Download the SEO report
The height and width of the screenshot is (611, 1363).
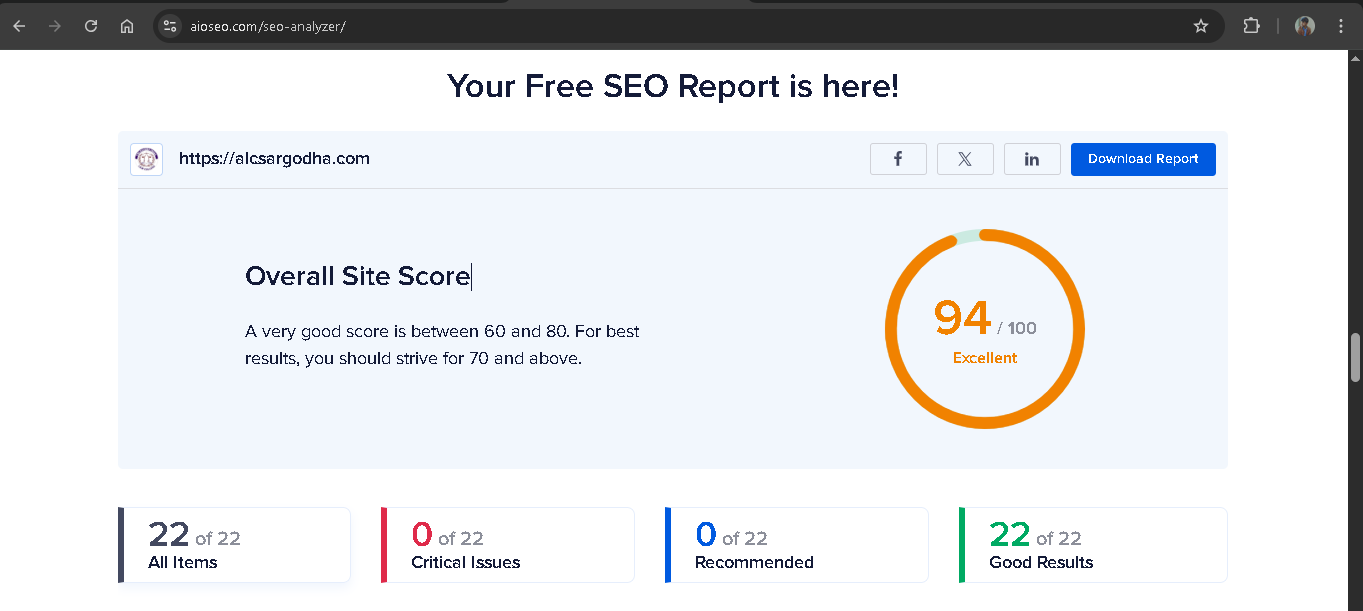pyautogui.click(x=1143, y=159)
